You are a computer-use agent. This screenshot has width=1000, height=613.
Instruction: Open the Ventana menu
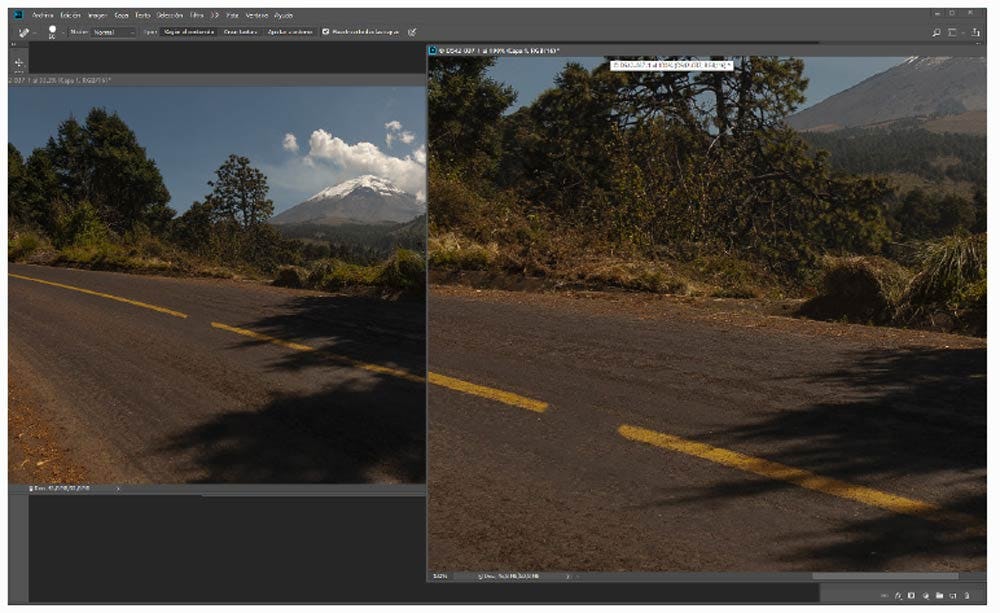[x=256, y=15]
